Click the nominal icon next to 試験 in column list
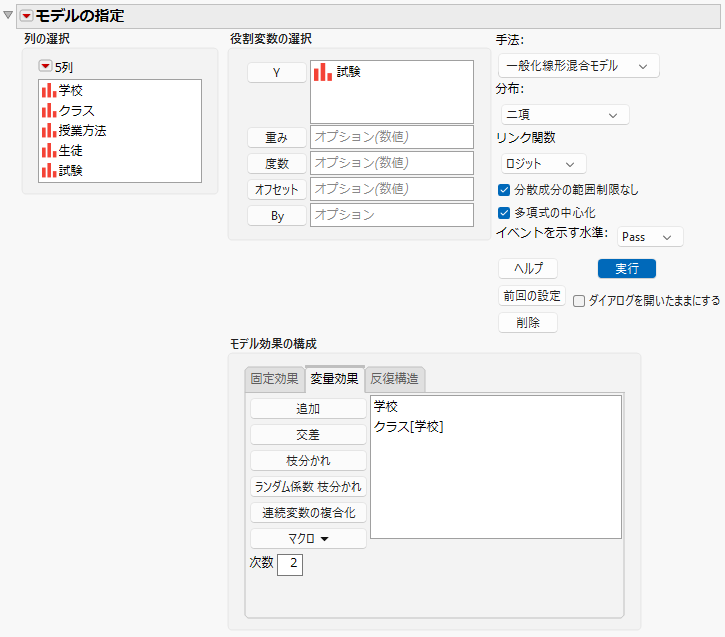Viewport: 725px width, 637px height. tap(49, 171)
